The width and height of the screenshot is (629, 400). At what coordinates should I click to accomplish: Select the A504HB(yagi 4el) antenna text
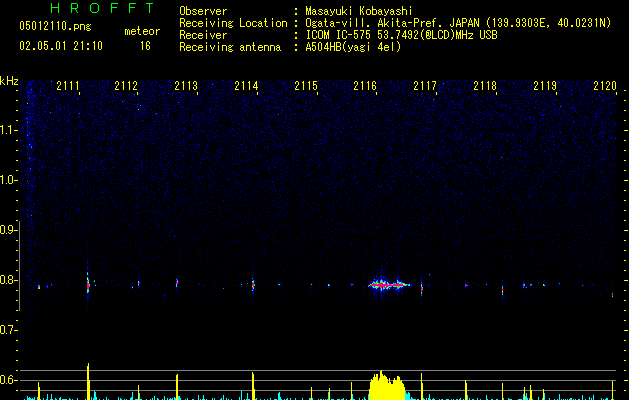point(353,47)
